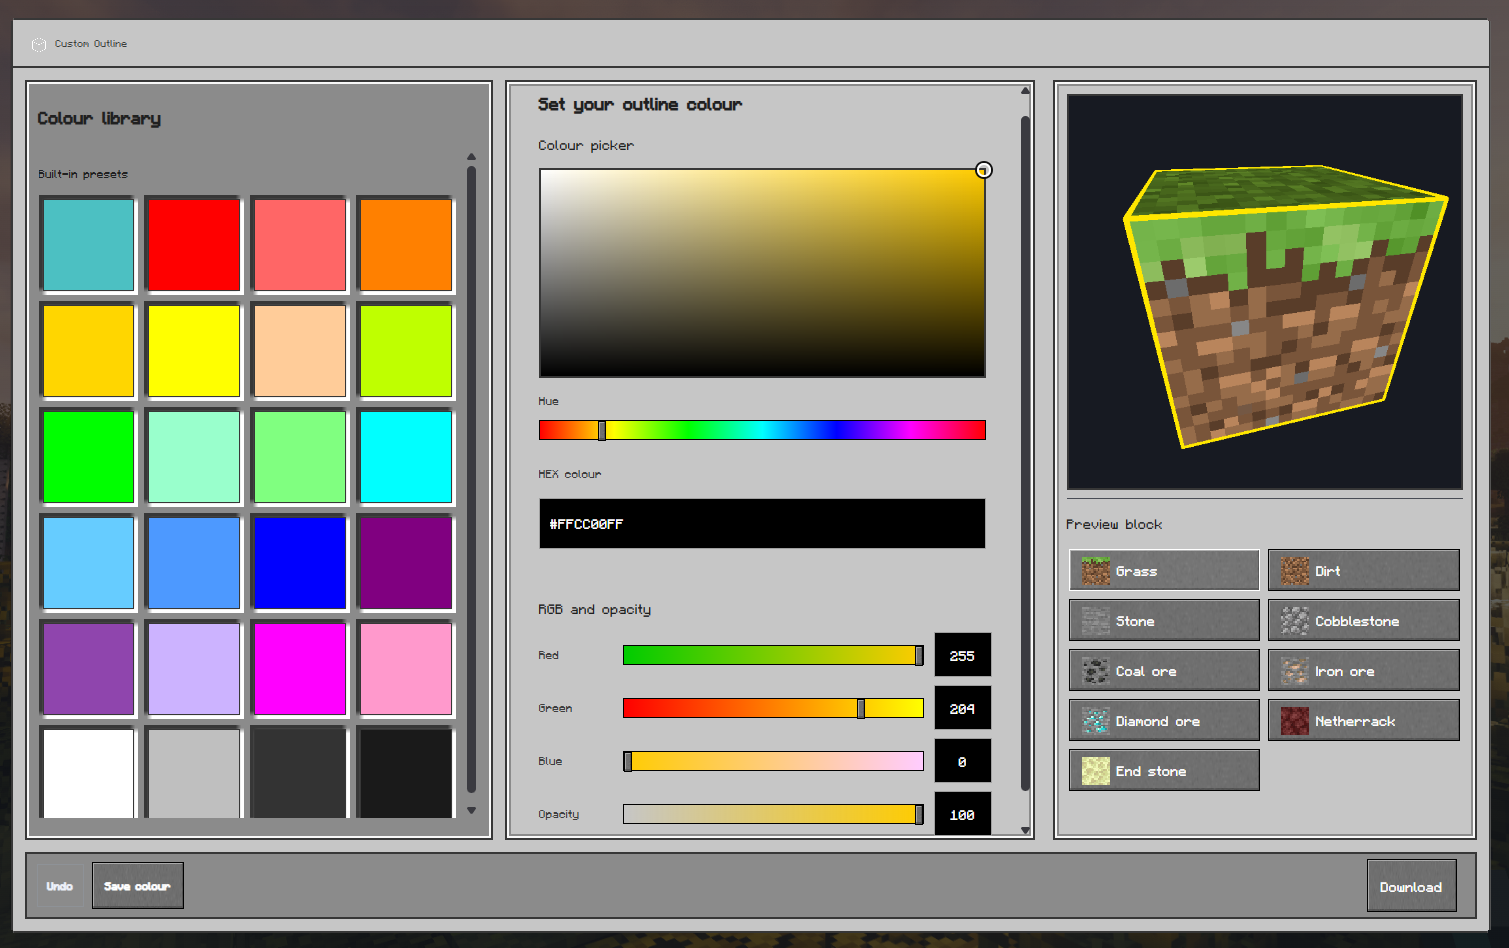Pick the light grey preset swatch
Image resolution: width=1509 pixels, height=948 pixels.
coord(194,772)
